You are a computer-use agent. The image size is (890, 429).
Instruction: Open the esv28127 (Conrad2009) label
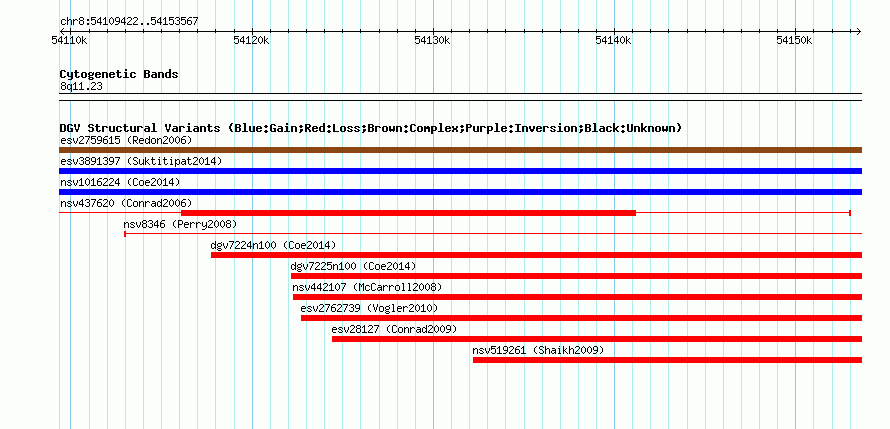pyautogui.click(x=394, y=329)
